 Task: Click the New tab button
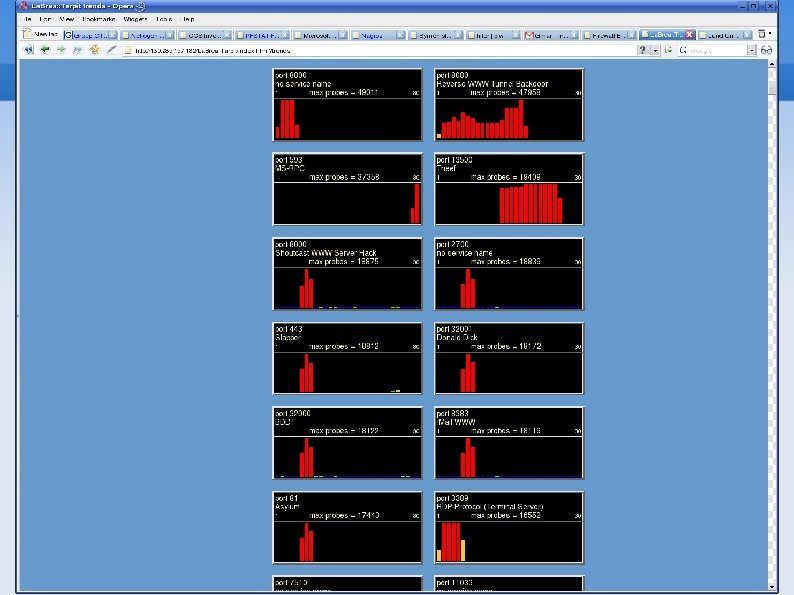pyautogui.click(x=41, y=34)
